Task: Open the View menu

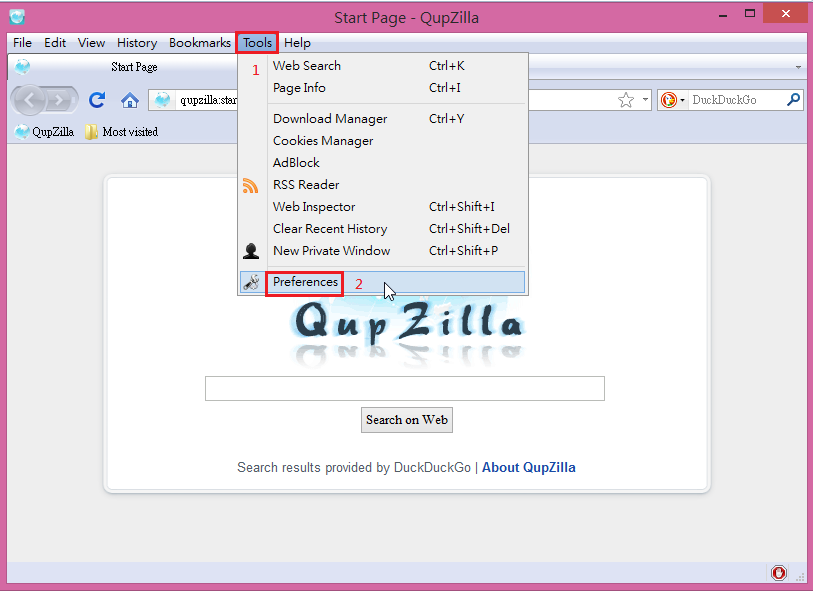Action: pos(91,43)
